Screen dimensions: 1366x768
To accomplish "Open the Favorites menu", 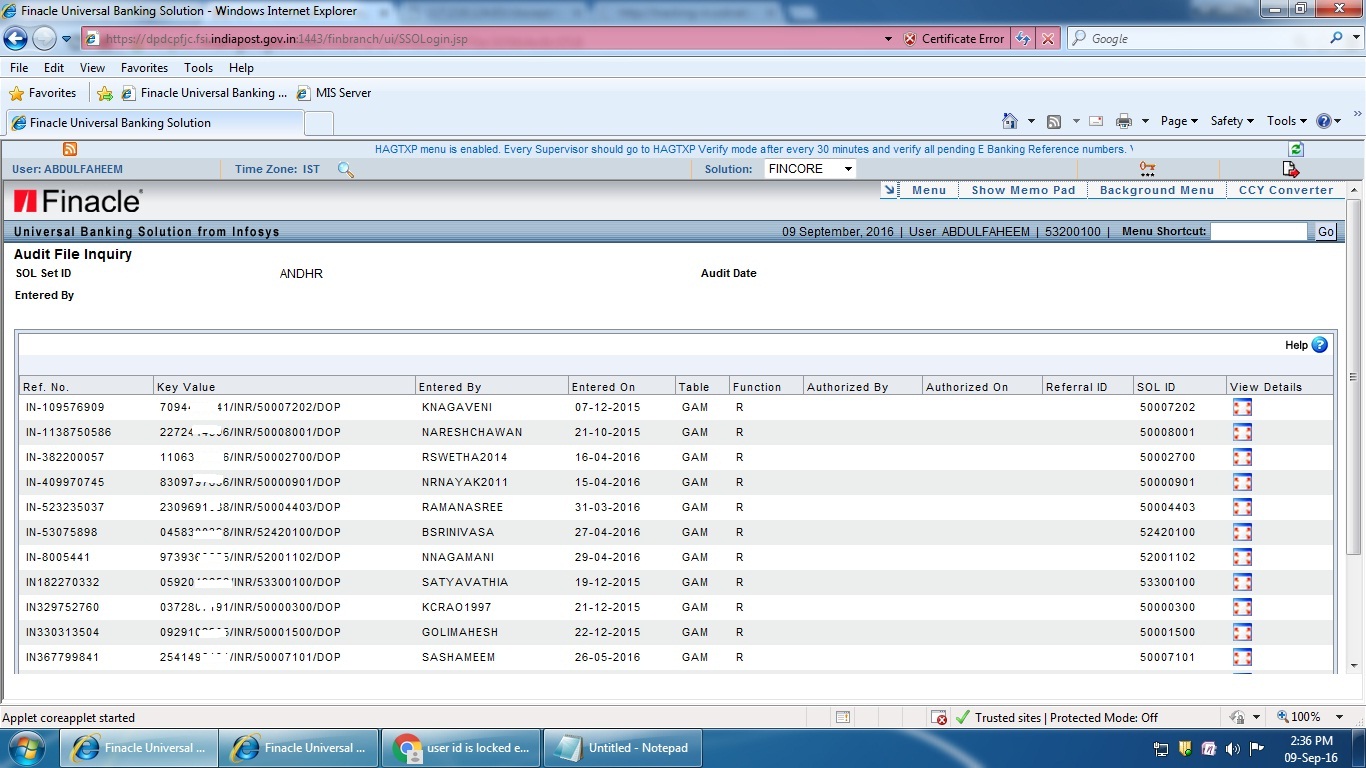I will tap(144, 67).
